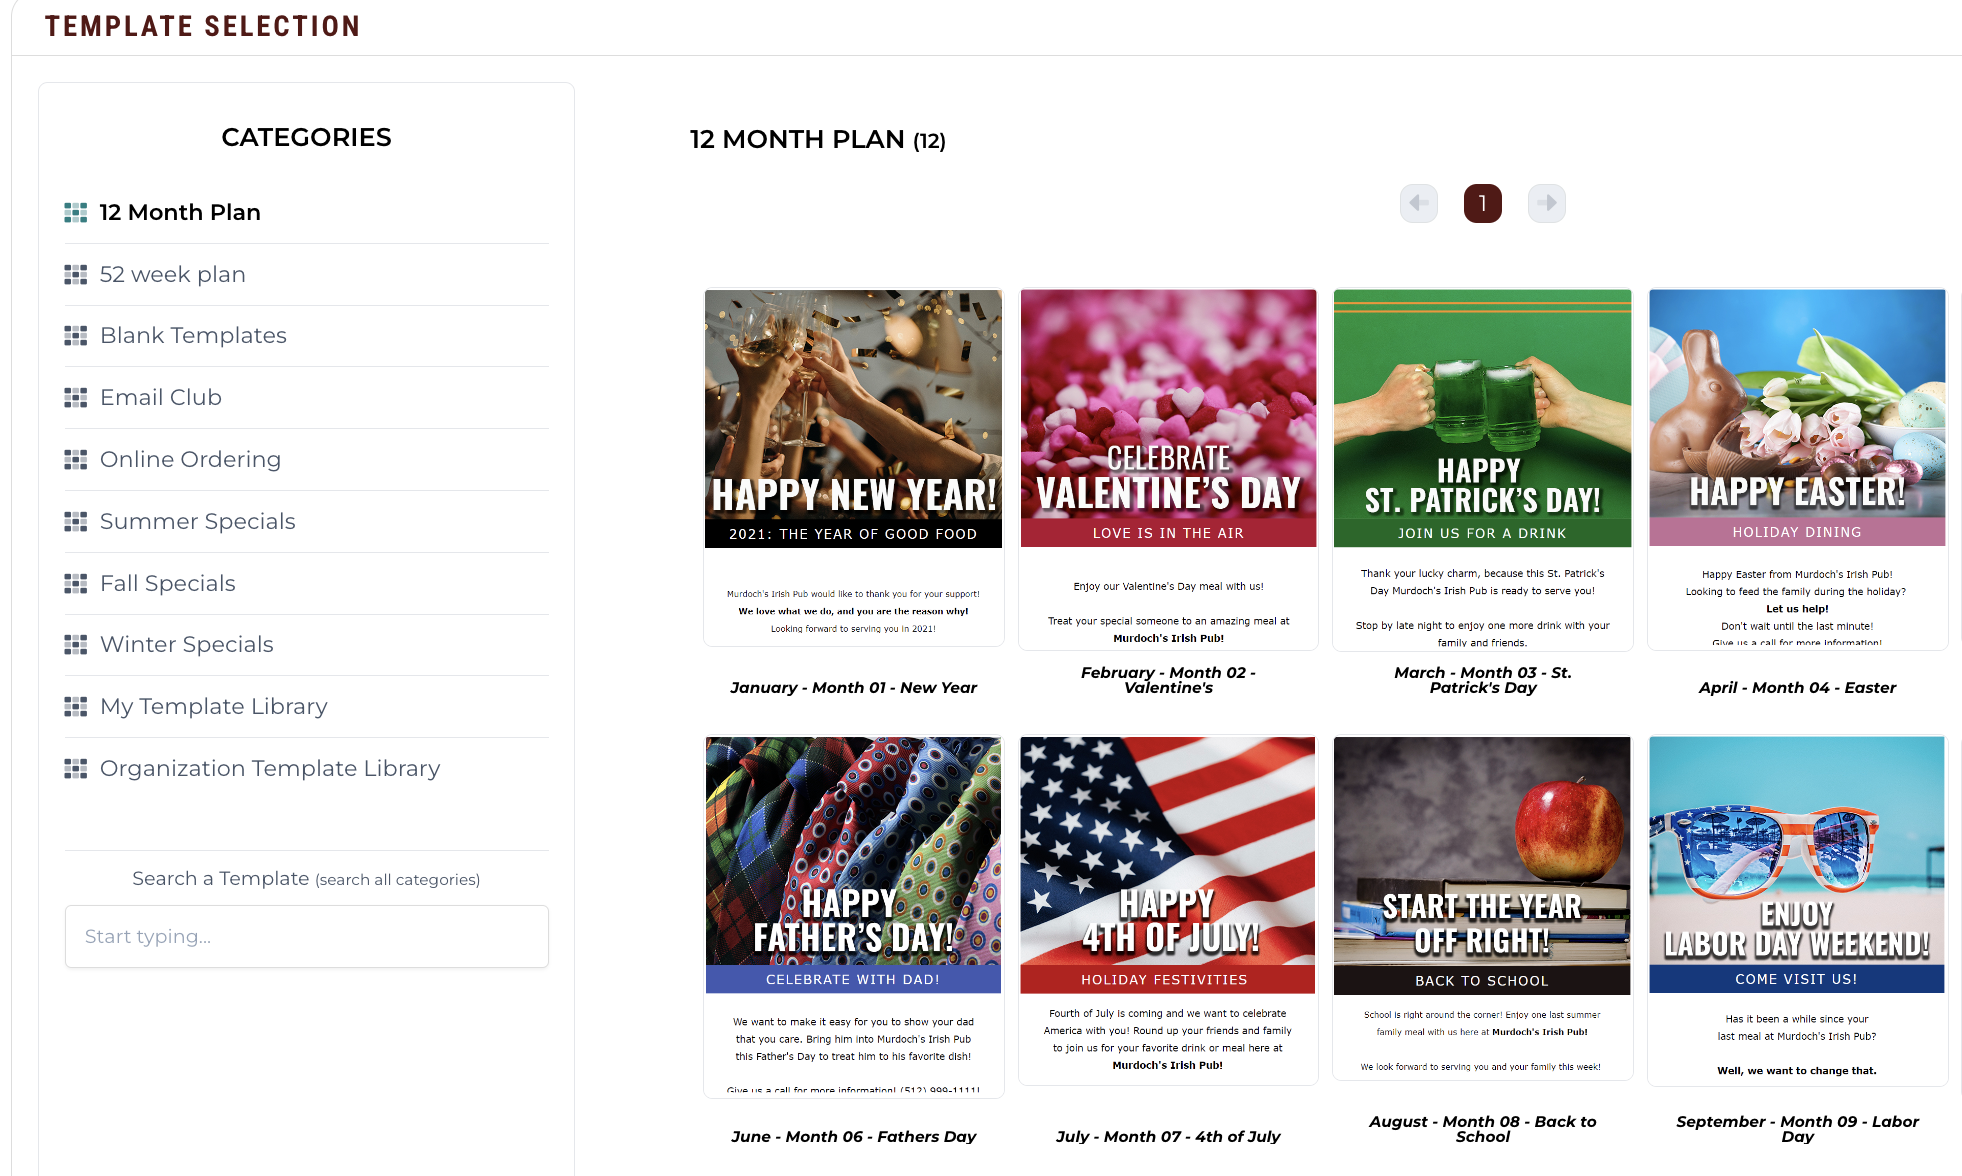1962x1176 pixels.
Task: Click the grid icon next to Email Club
Action: click(76, 398)
